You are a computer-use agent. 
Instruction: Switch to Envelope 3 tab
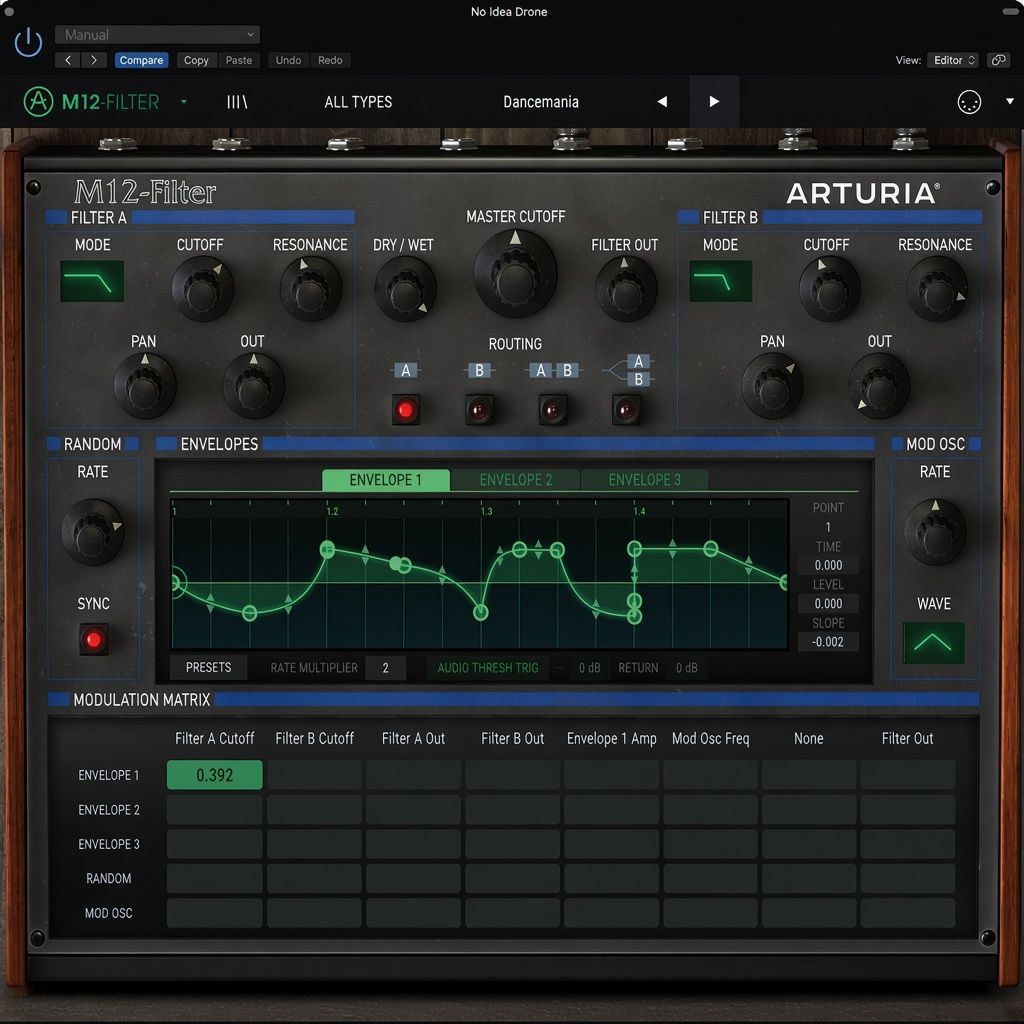645,480
